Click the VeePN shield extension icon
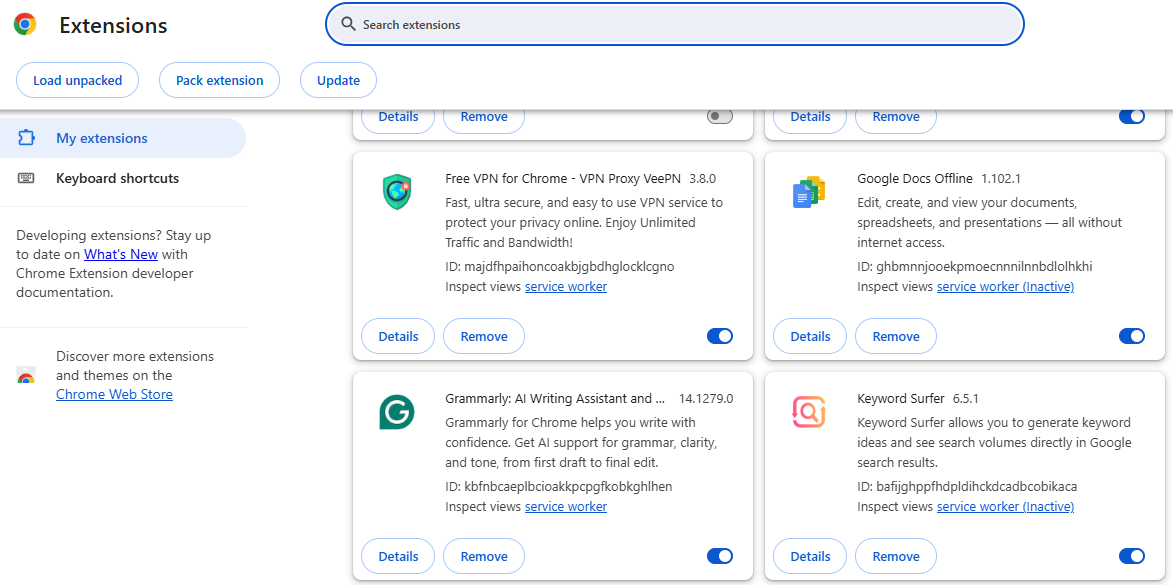The height and width of the screenshot is (585, 1173). (x=397, y=191)
